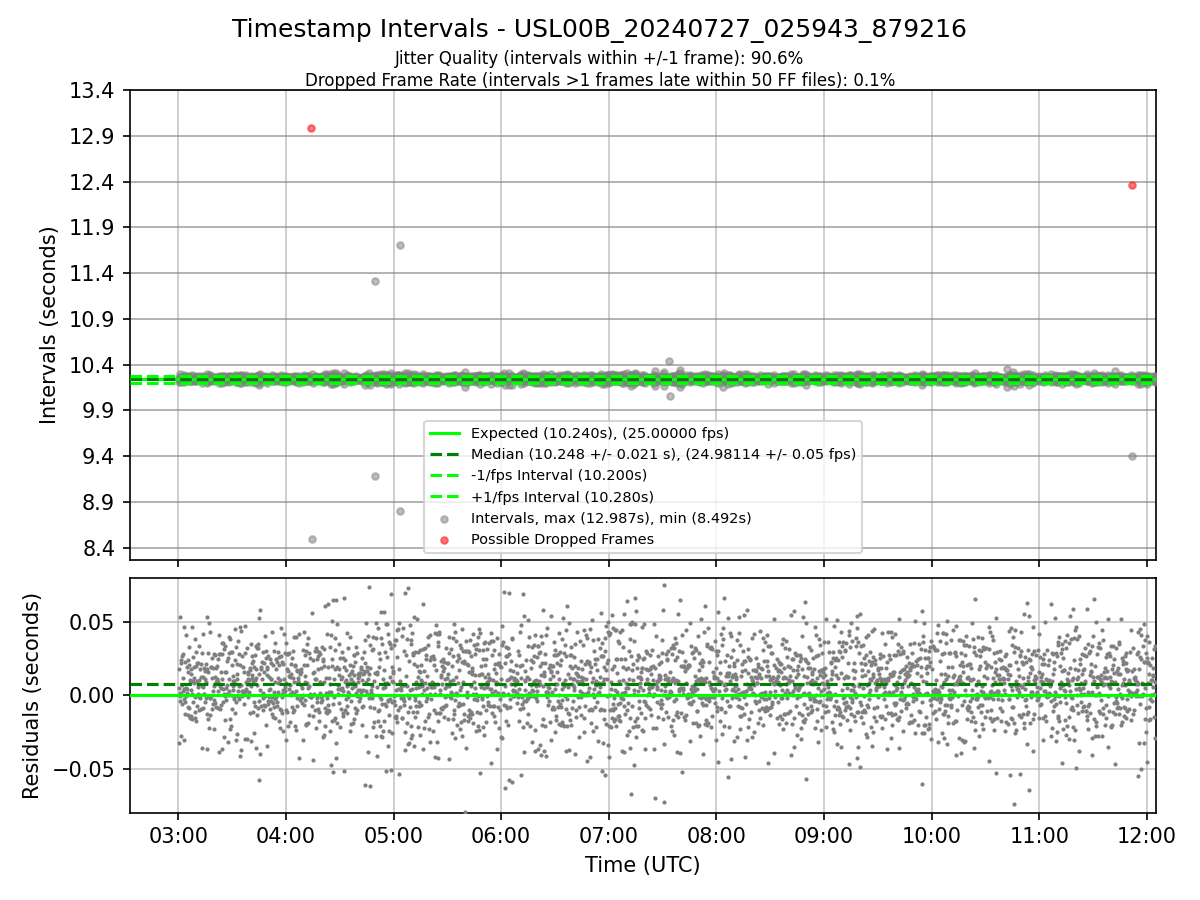This screenshot has height=900, width=1200.
Task: Click the gray dot marker in the legend
Action: pos(445,519)
